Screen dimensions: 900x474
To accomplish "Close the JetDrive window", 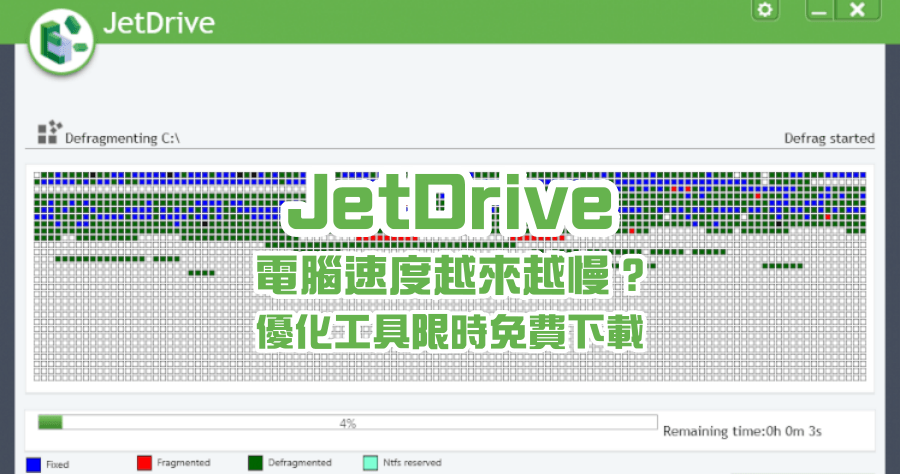I will coord(857,10).
